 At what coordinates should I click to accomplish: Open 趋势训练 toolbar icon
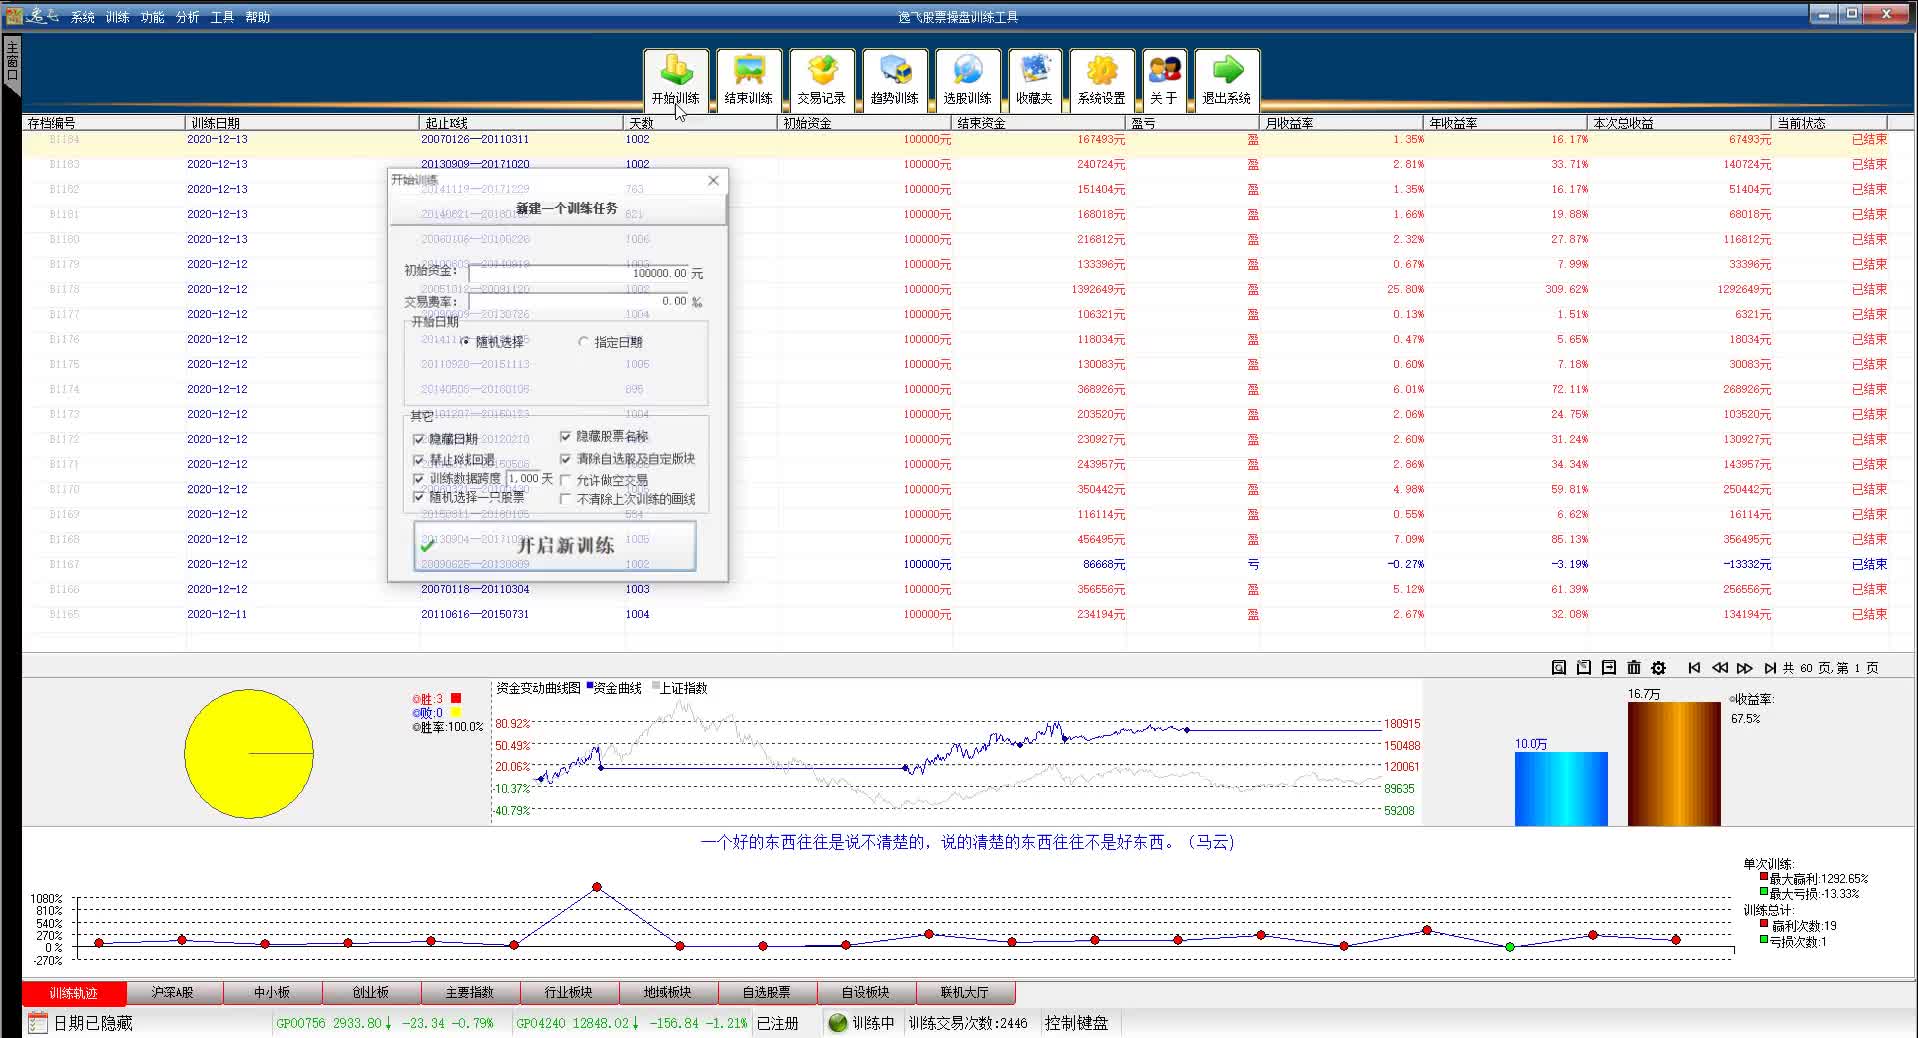click(x=895, y=79)
